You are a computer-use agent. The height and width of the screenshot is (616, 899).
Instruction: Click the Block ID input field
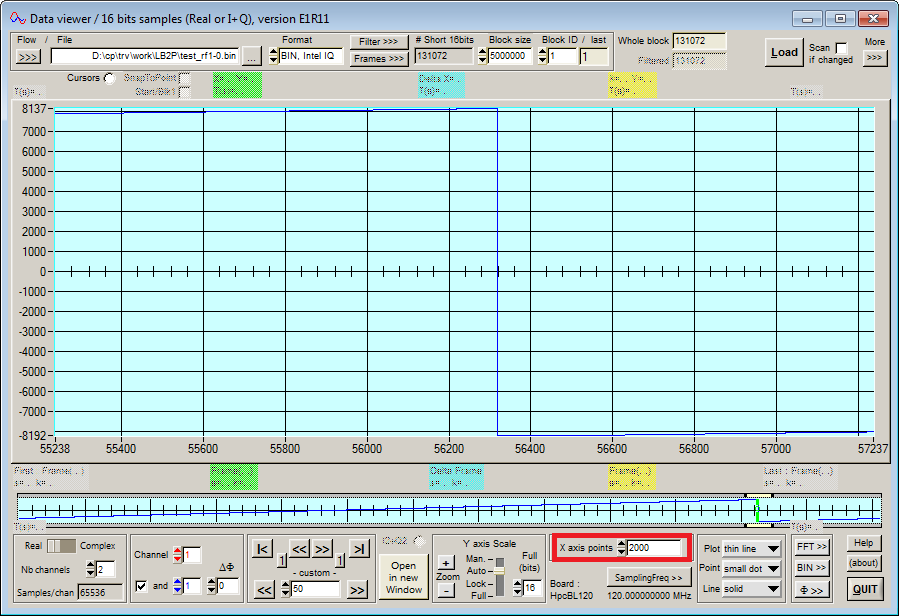pyautogui.click(x=561, y=56)
